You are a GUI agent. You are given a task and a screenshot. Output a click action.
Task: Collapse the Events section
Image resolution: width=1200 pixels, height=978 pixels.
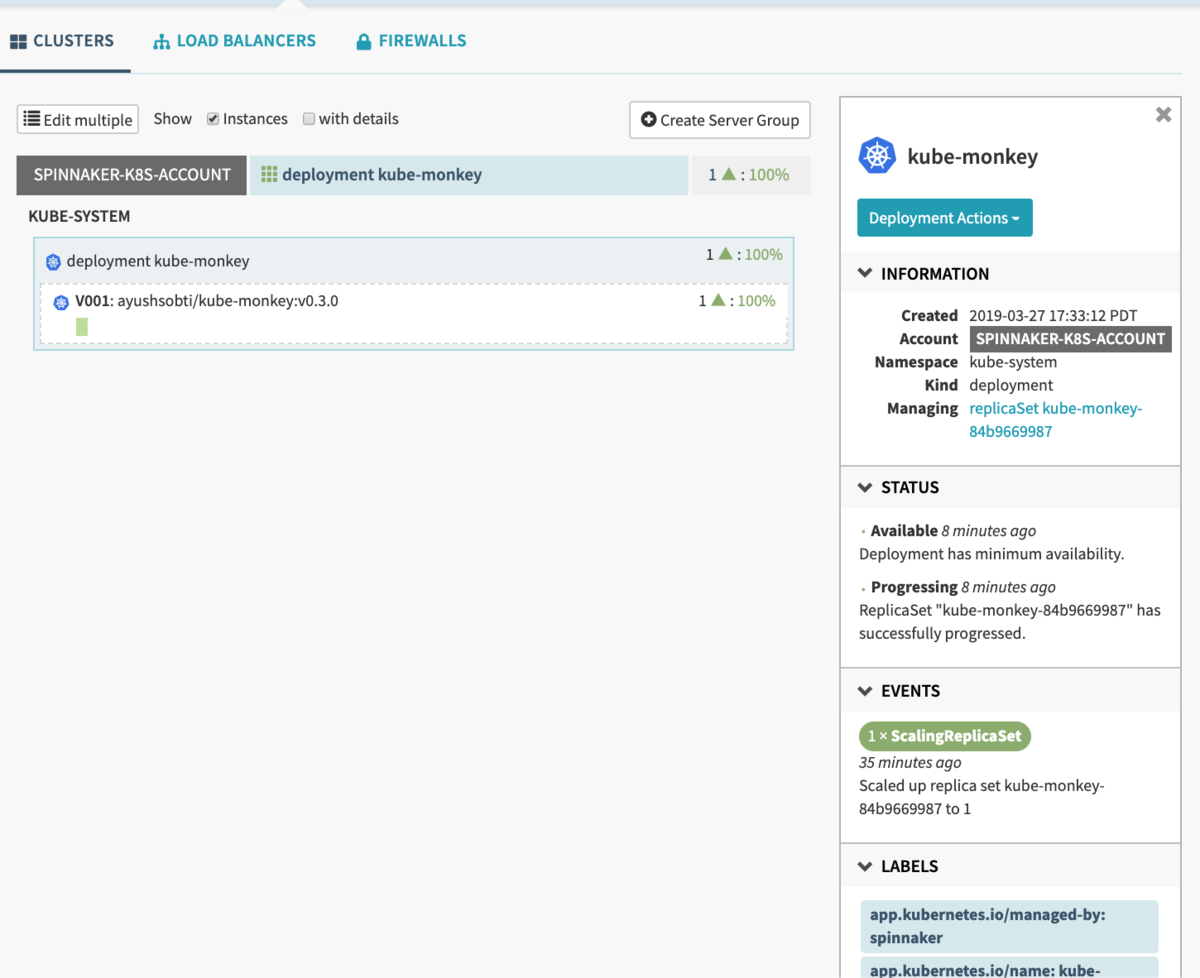(1010, 691)
